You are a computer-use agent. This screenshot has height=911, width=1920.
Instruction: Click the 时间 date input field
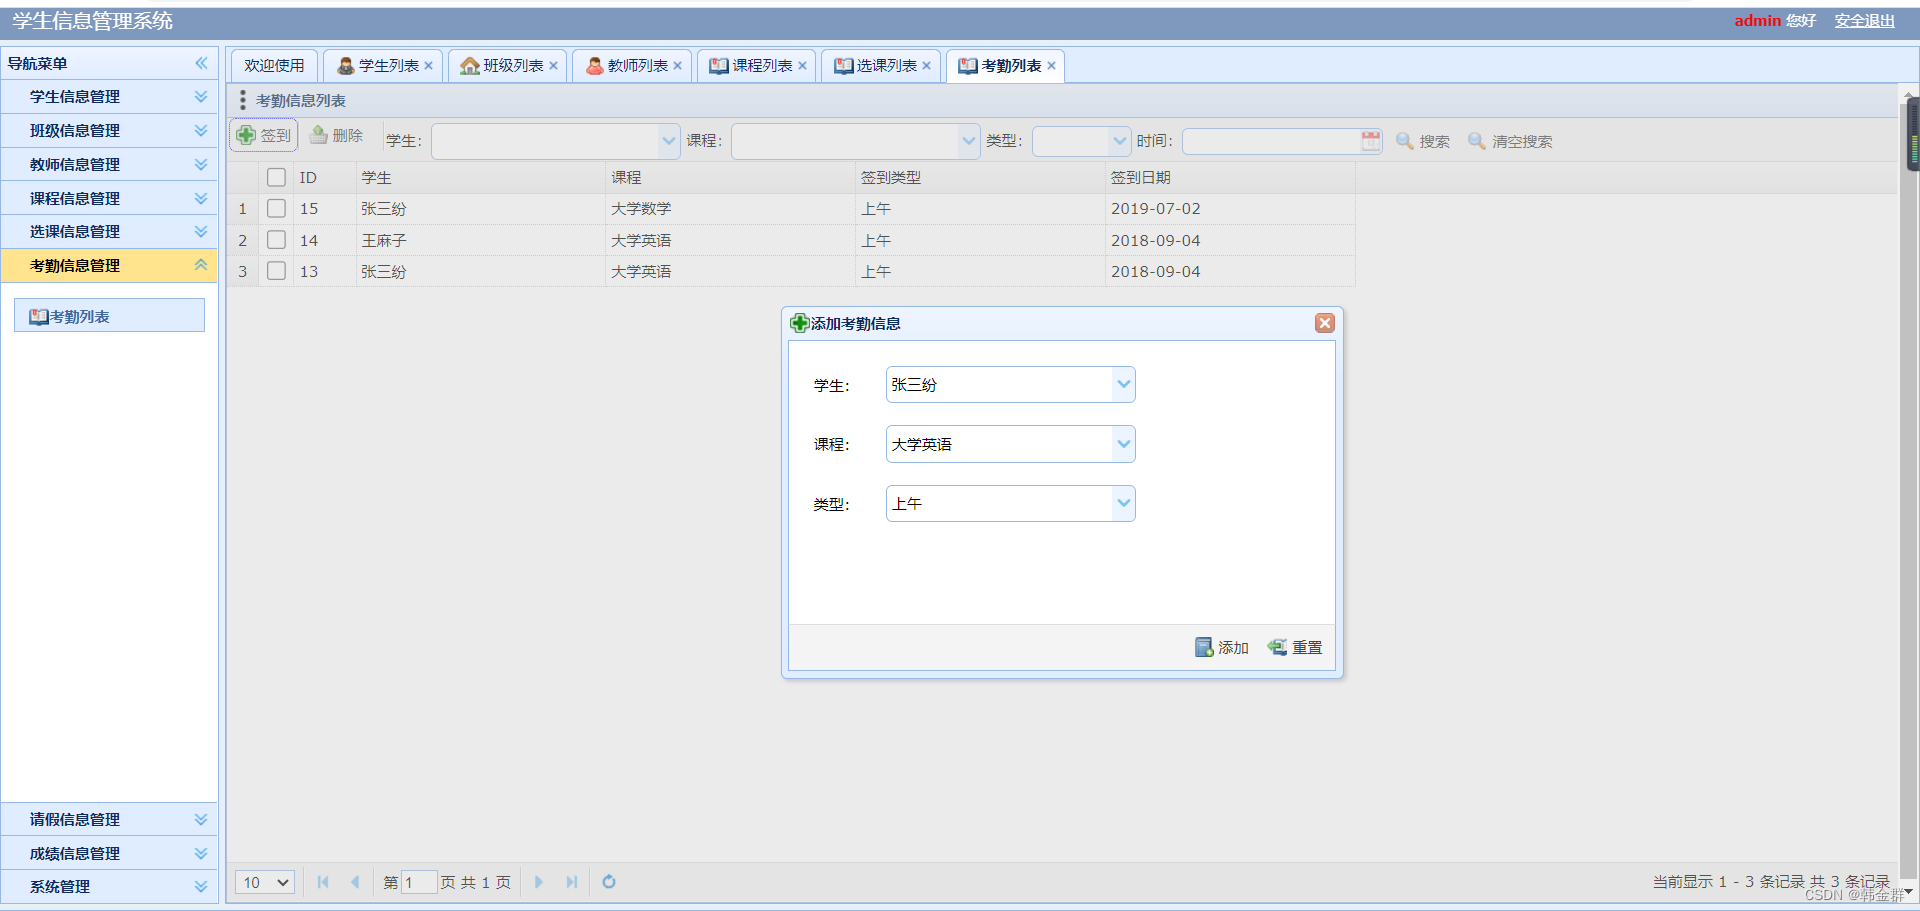(1271, 141)
